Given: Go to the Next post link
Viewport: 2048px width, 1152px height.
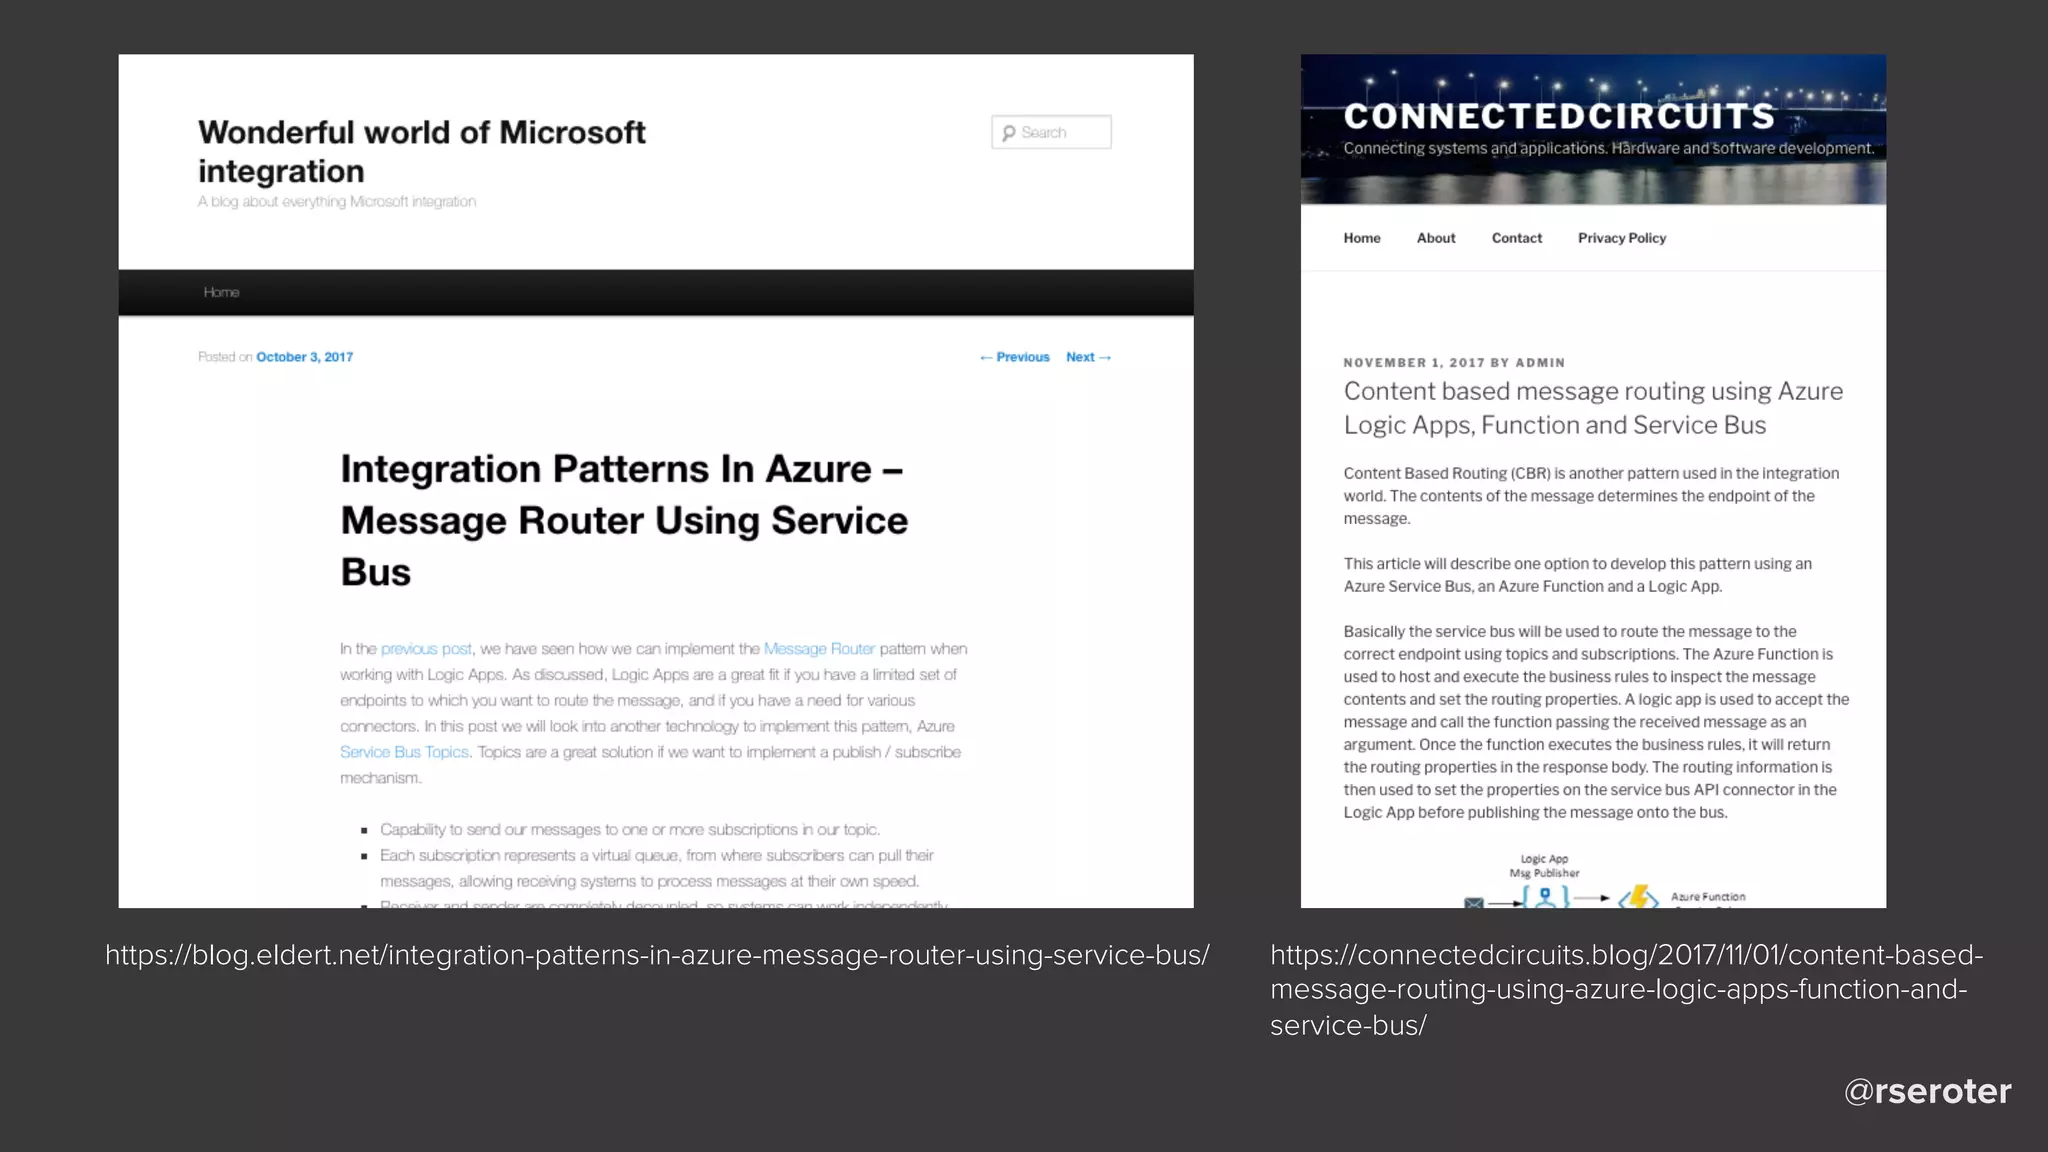Looking at the screenshot, I should pyautogui.click(x=1088, y=357).
